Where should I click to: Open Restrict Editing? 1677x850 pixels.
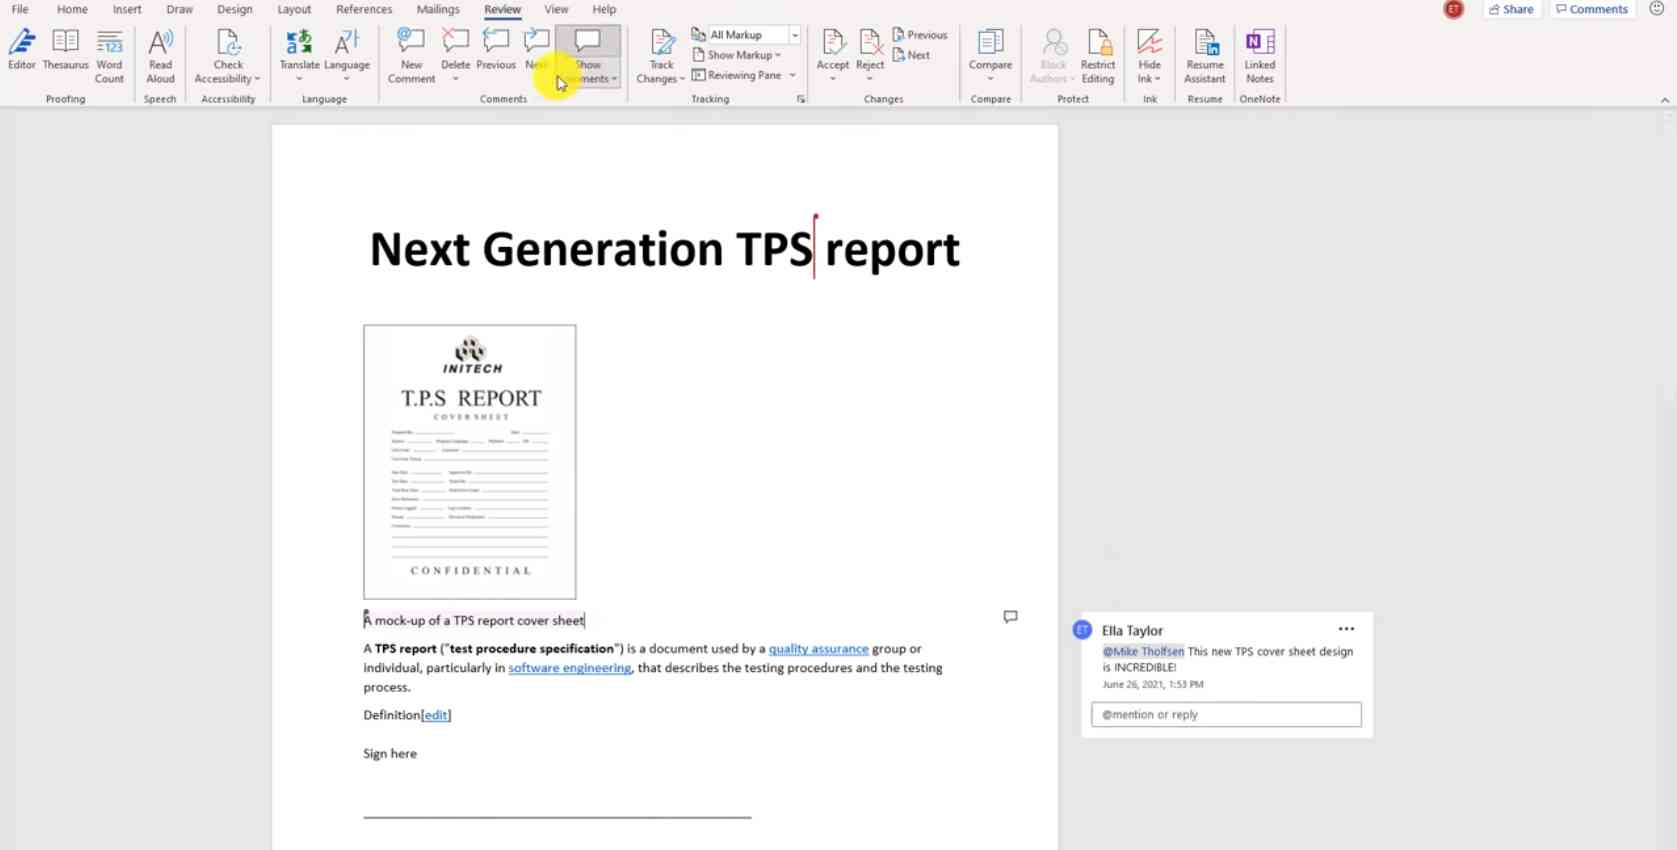pyautogui.click(x=1097, y=56)
